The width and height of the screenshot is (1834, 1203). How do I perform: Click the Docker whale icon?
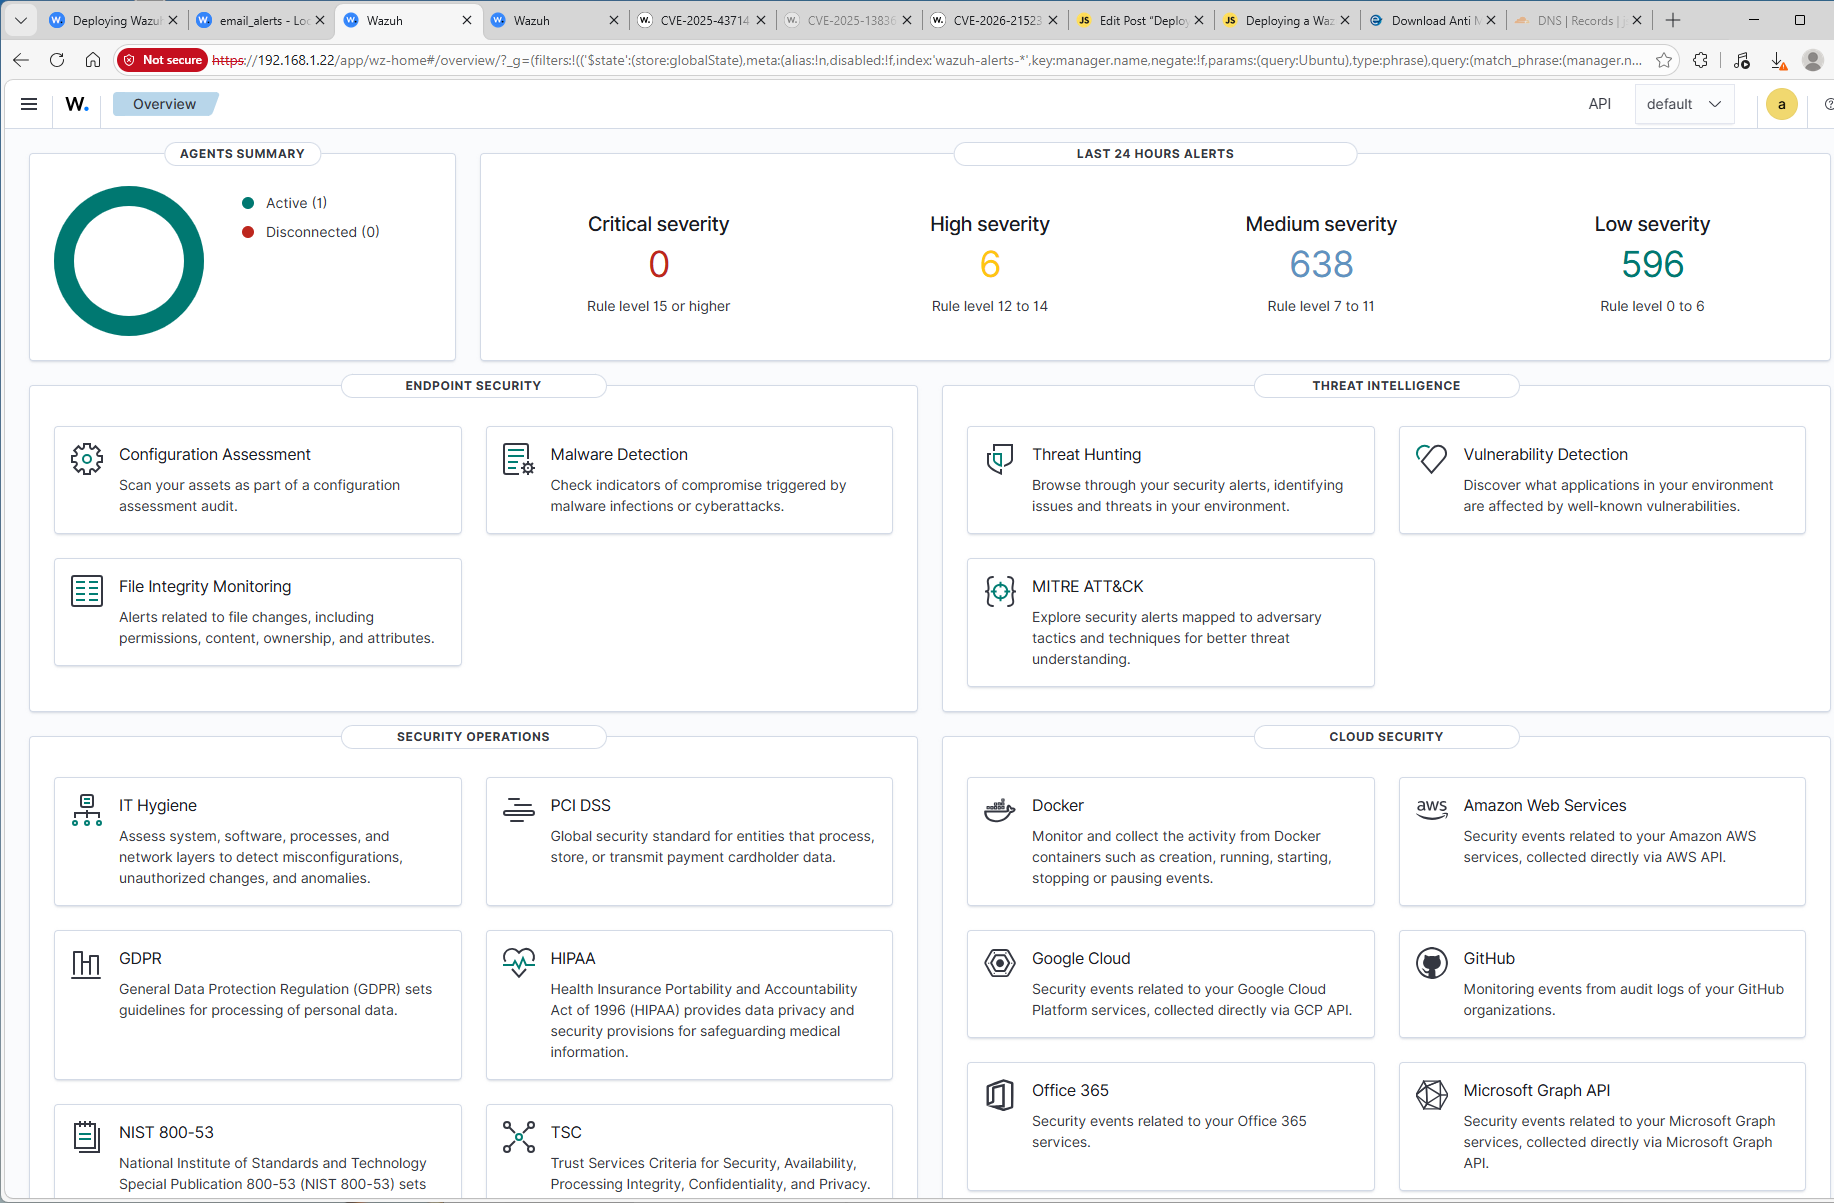(1000, 810)
